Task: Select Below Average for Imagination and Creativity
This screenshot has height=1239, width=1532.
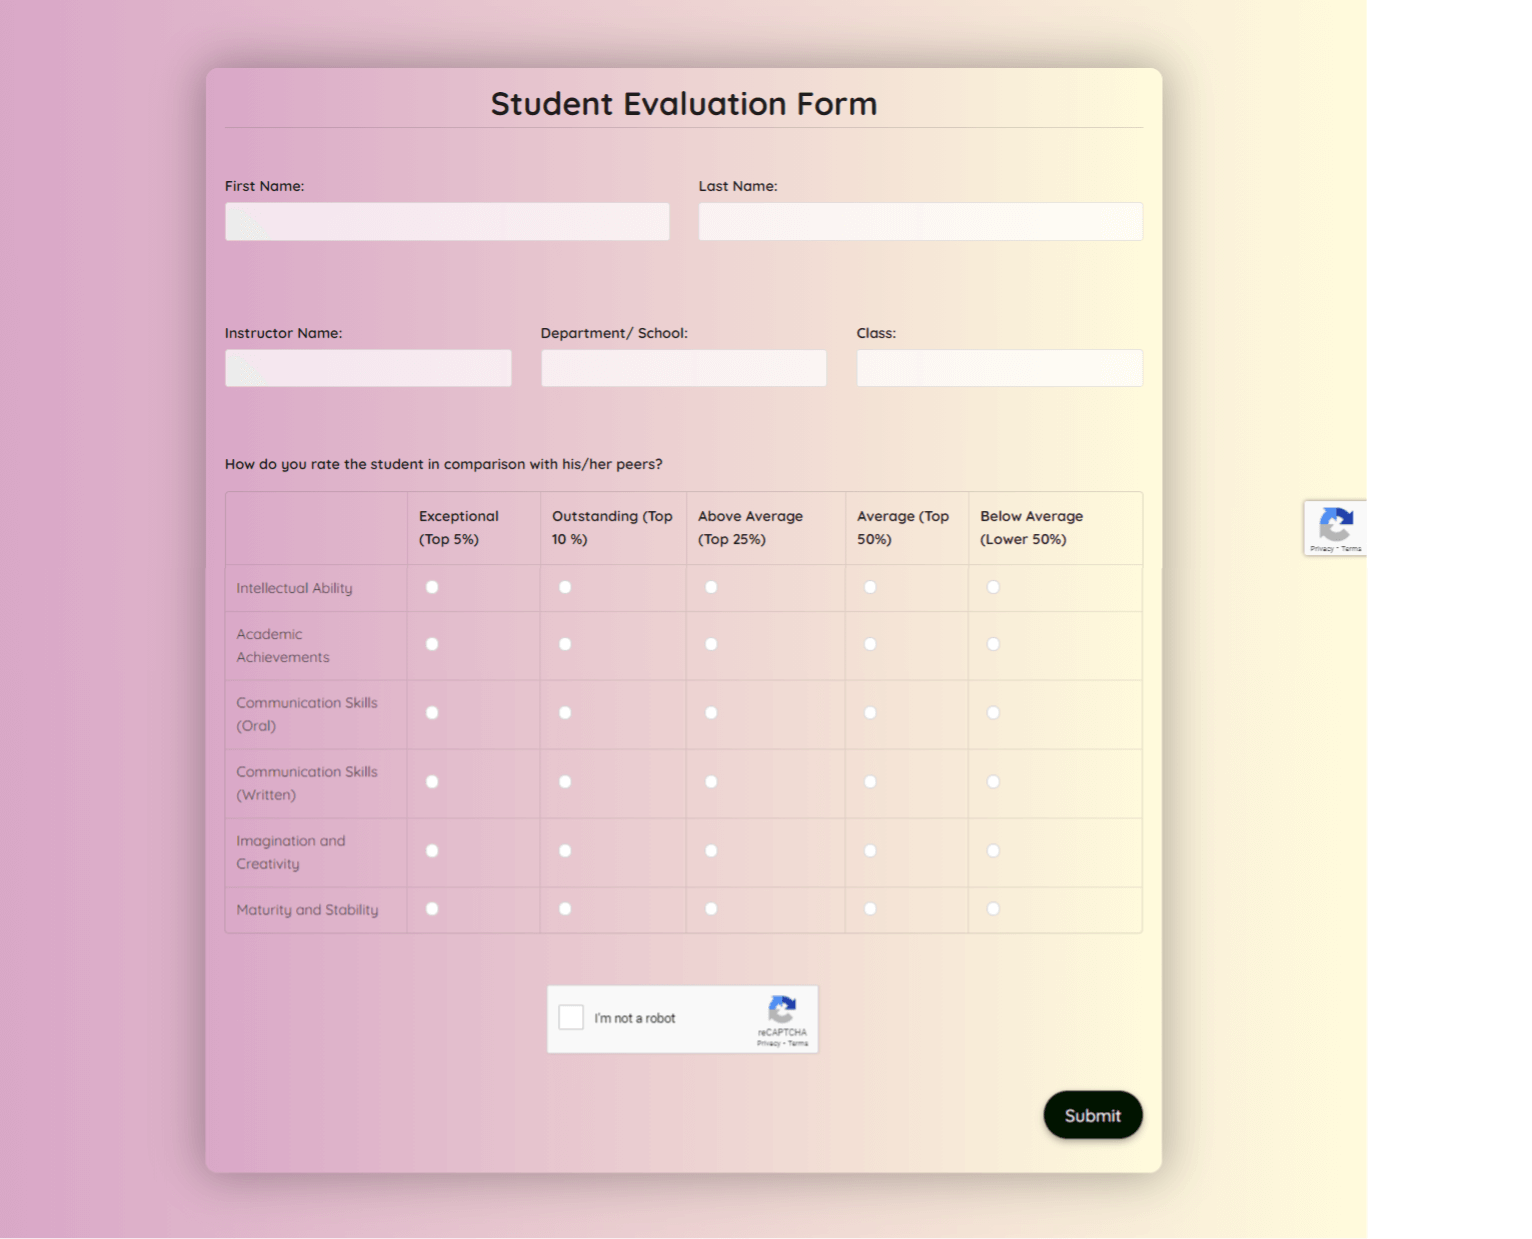Action: pos(993,850)
